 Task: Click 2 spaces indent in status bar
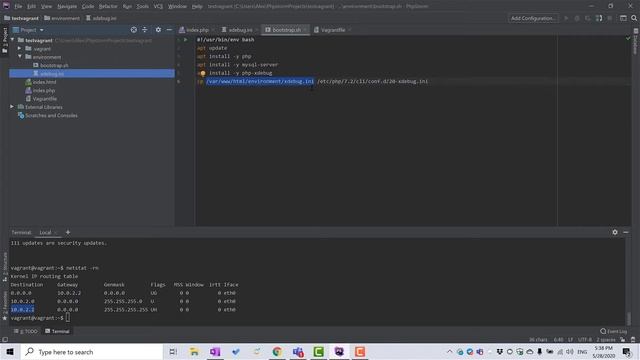point(605,340)
